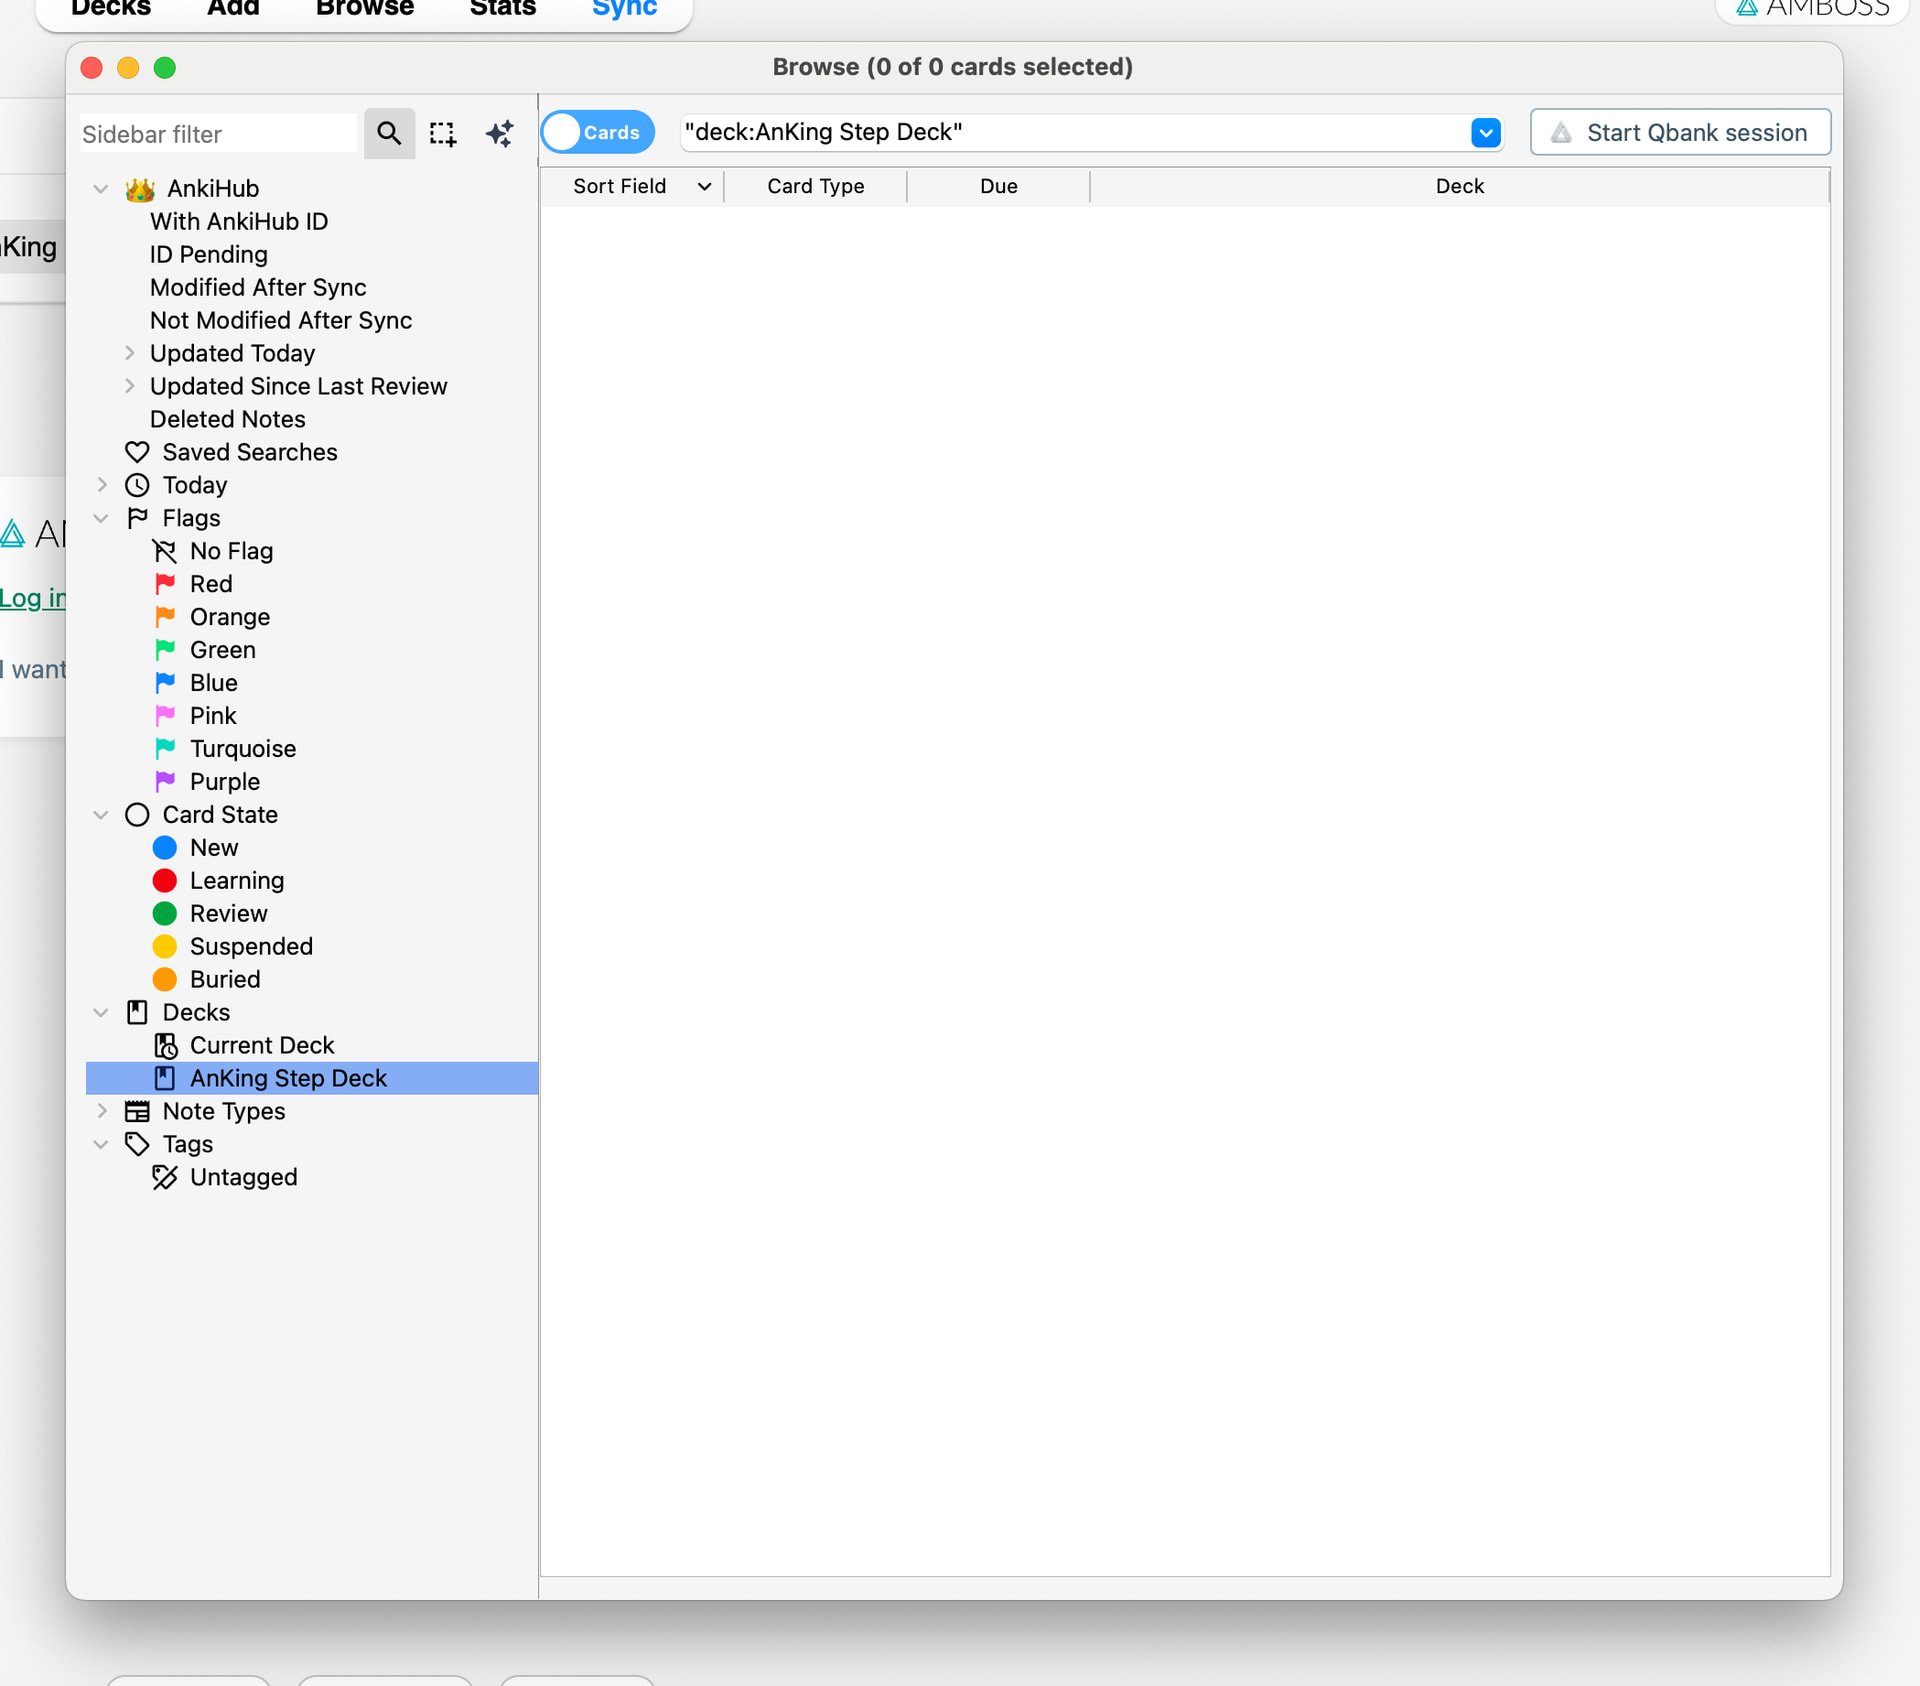Click the sparkle AI search icon

pyautogui.click(x=499, y=133)
